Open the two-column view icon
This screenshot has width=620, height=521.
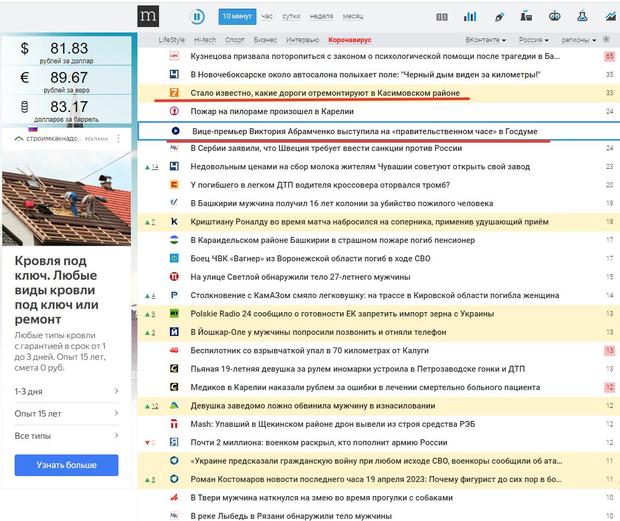pos(442,17)
